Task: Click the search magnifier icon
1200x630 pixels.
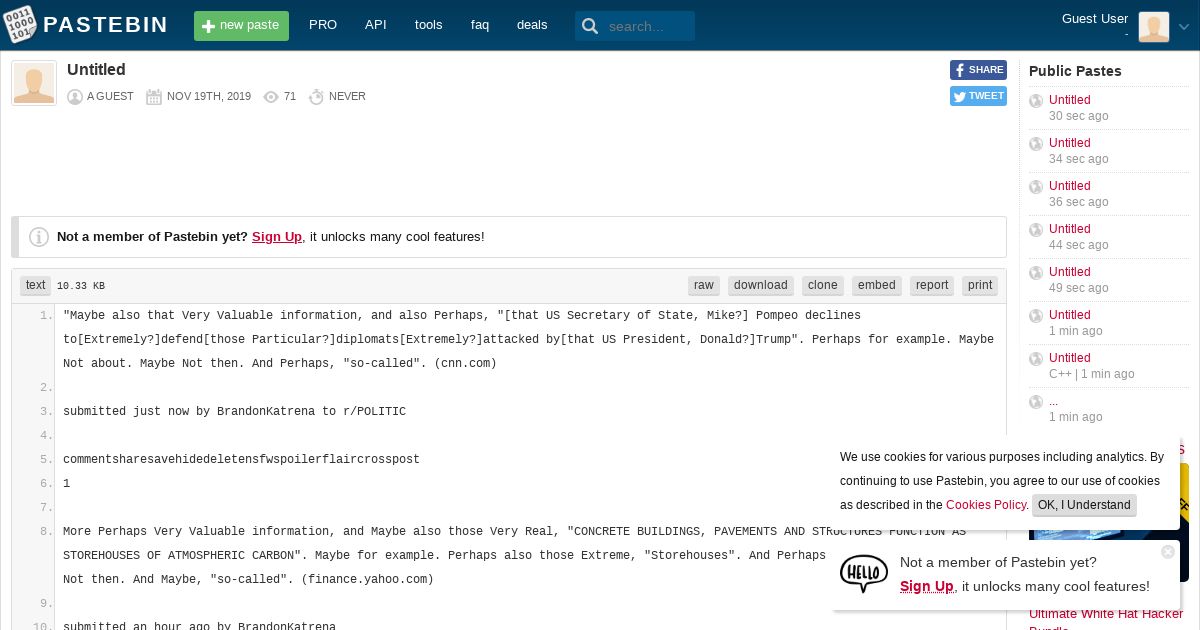Action: tap(590, 26)
